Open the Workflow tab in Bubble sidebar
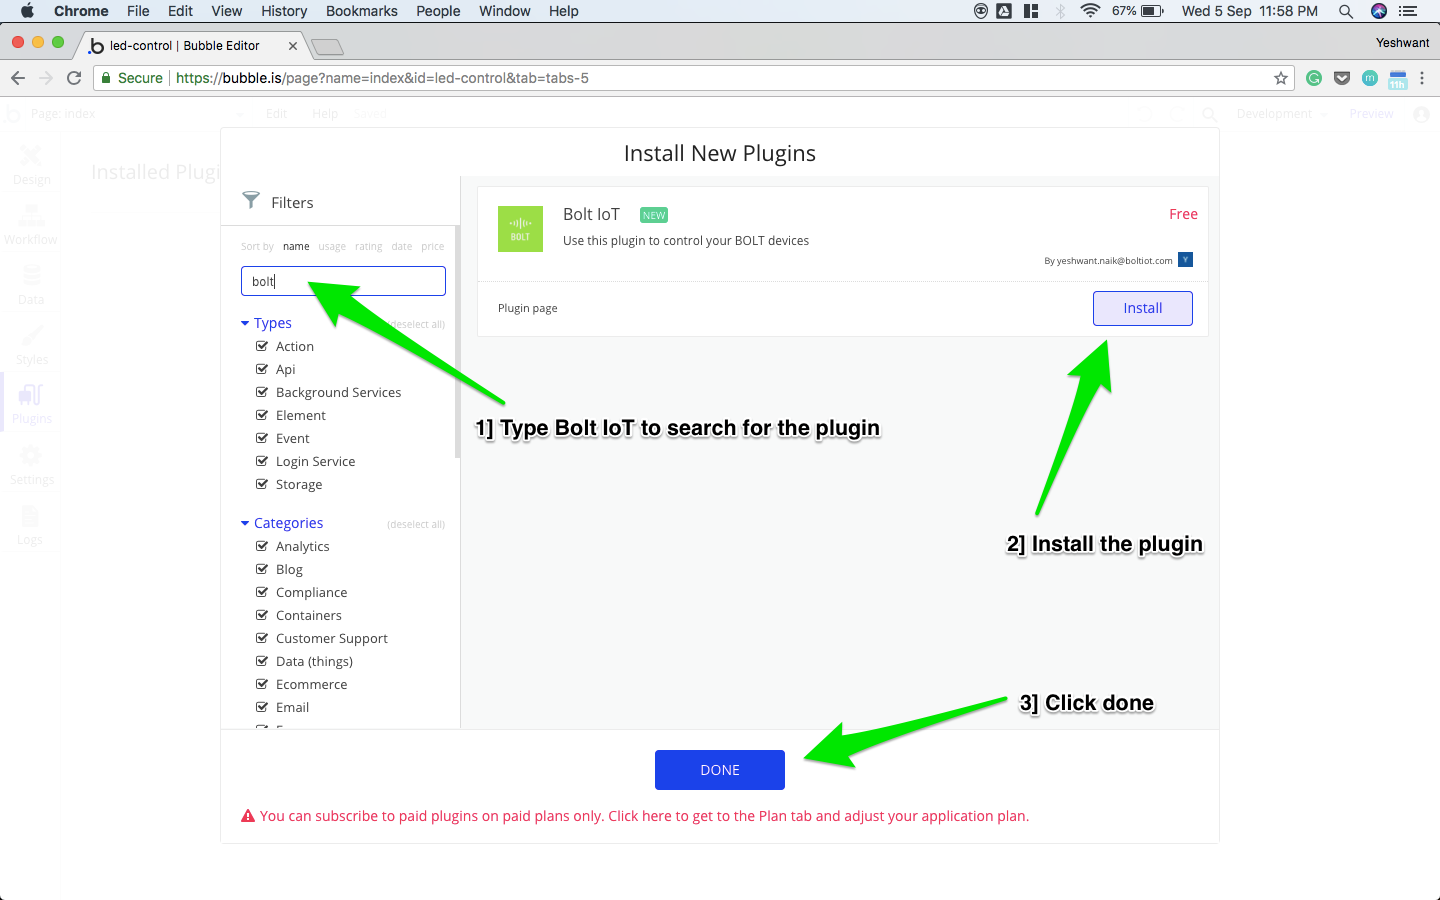 [x=31, y=225]
